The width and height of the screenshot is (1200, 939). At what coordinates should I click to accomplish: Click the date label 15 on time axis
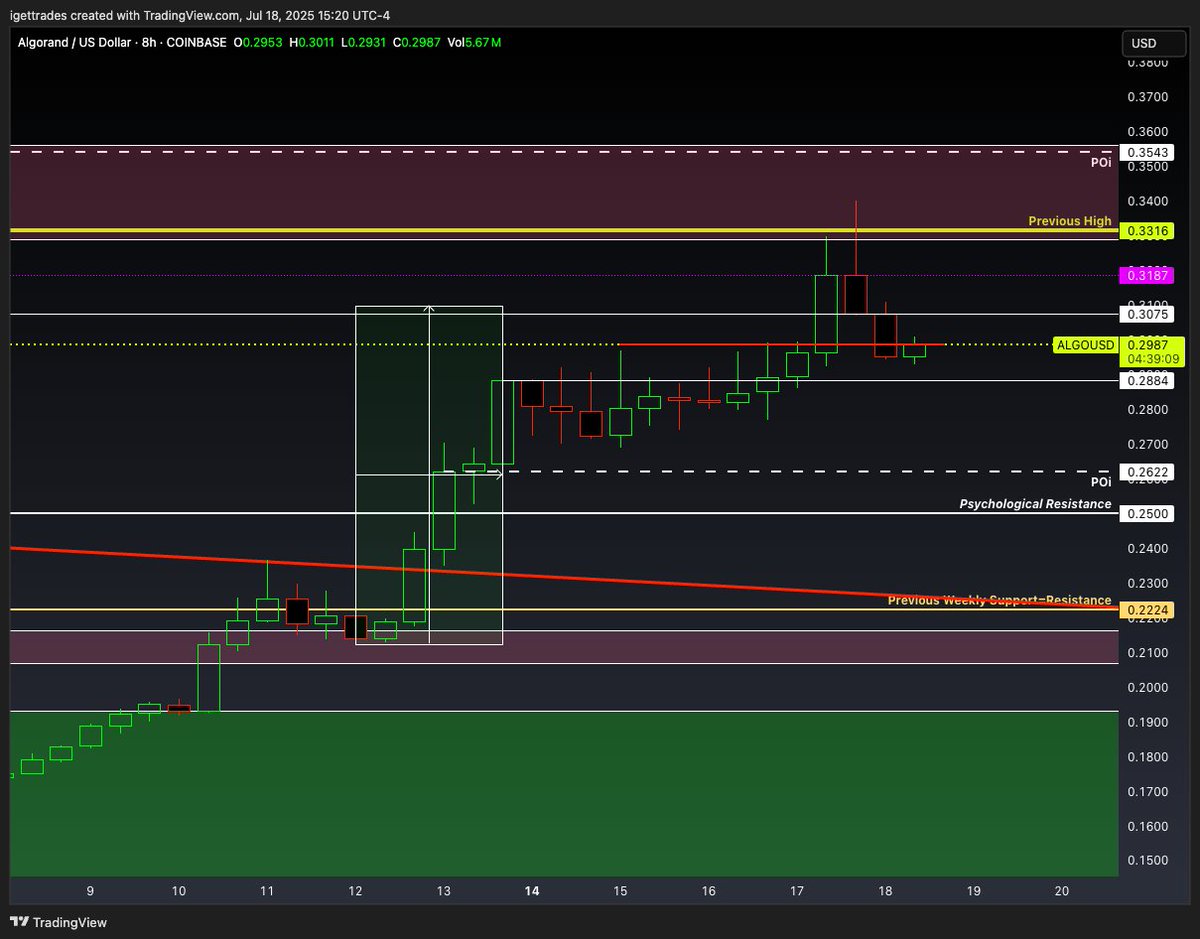click(620, 891)
